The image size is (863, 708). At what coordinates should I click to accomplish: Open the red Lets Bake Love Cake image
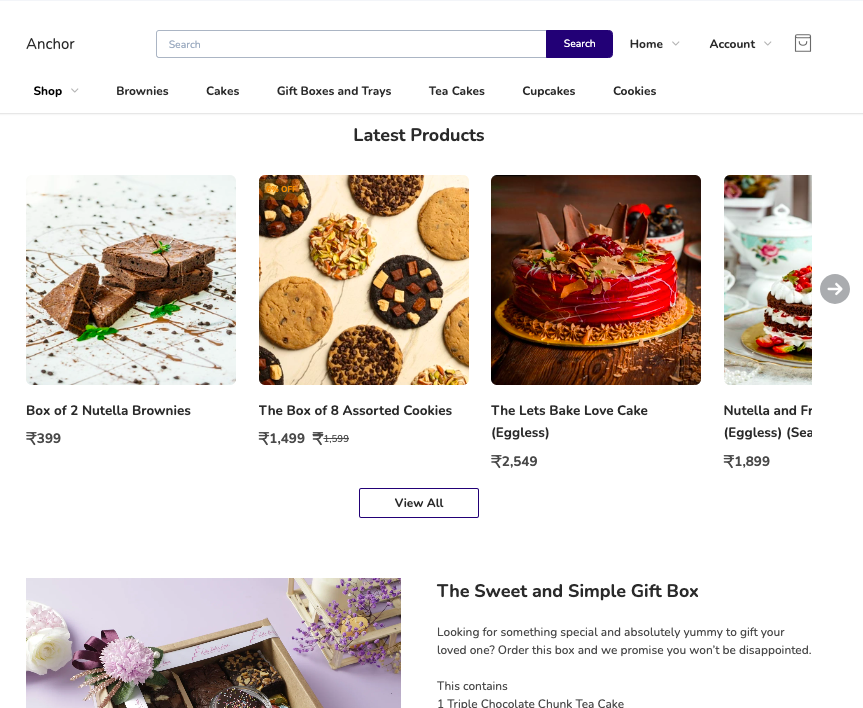(x=596, y=280)
